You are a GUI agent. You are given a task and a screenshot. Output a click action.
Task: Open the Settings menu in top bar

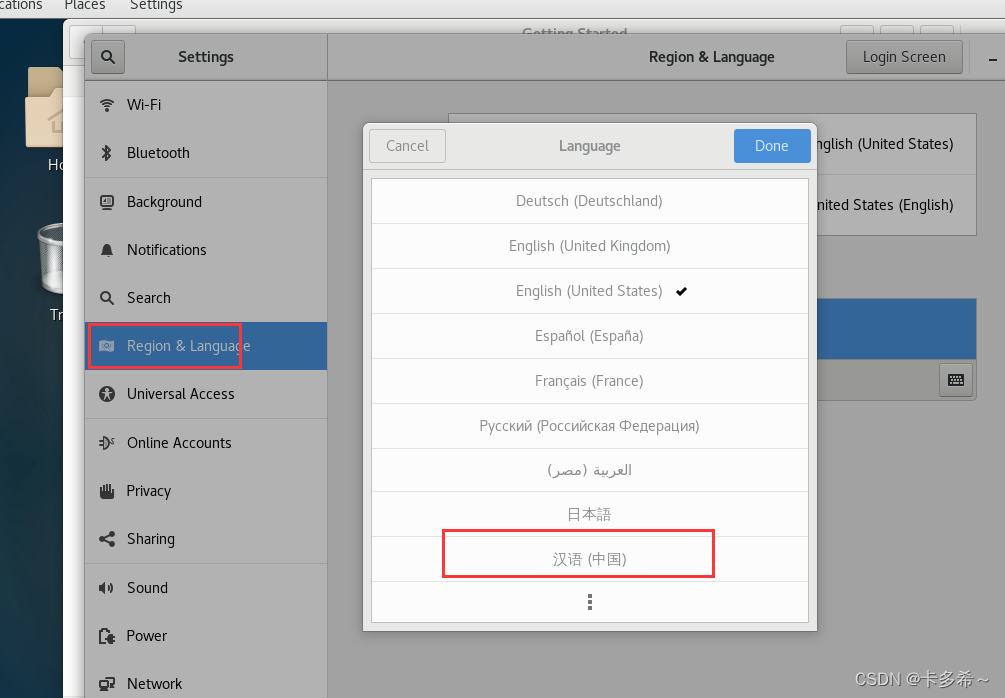156,5
